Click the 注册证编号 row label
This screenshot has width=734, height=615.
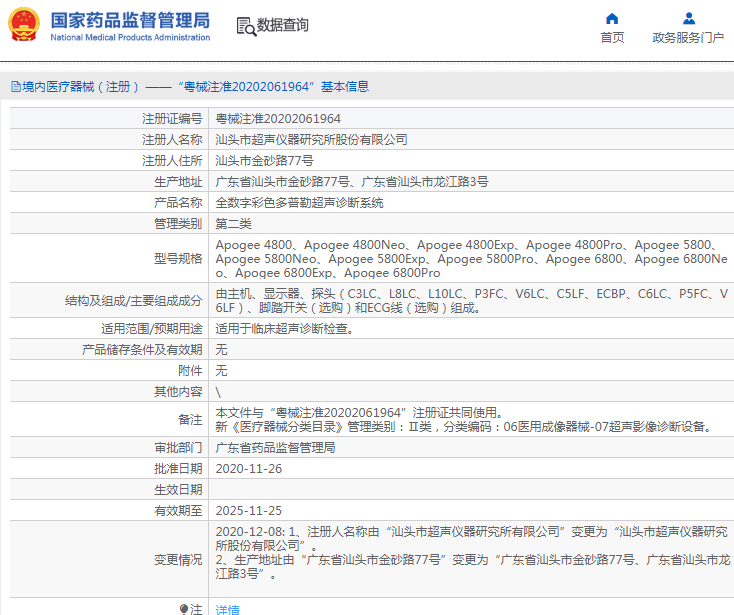(x=172, y=119)
